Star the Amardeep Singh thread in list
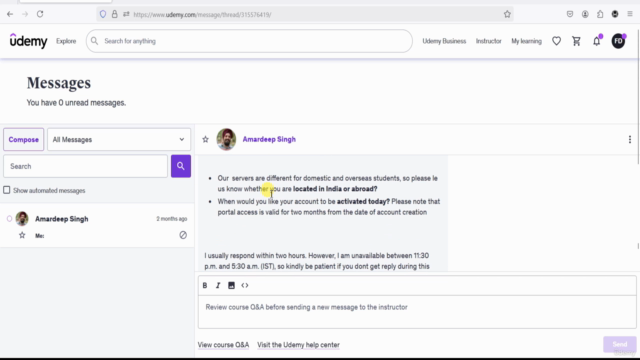This screenshot has width=640, height=360. click(22, 235)
